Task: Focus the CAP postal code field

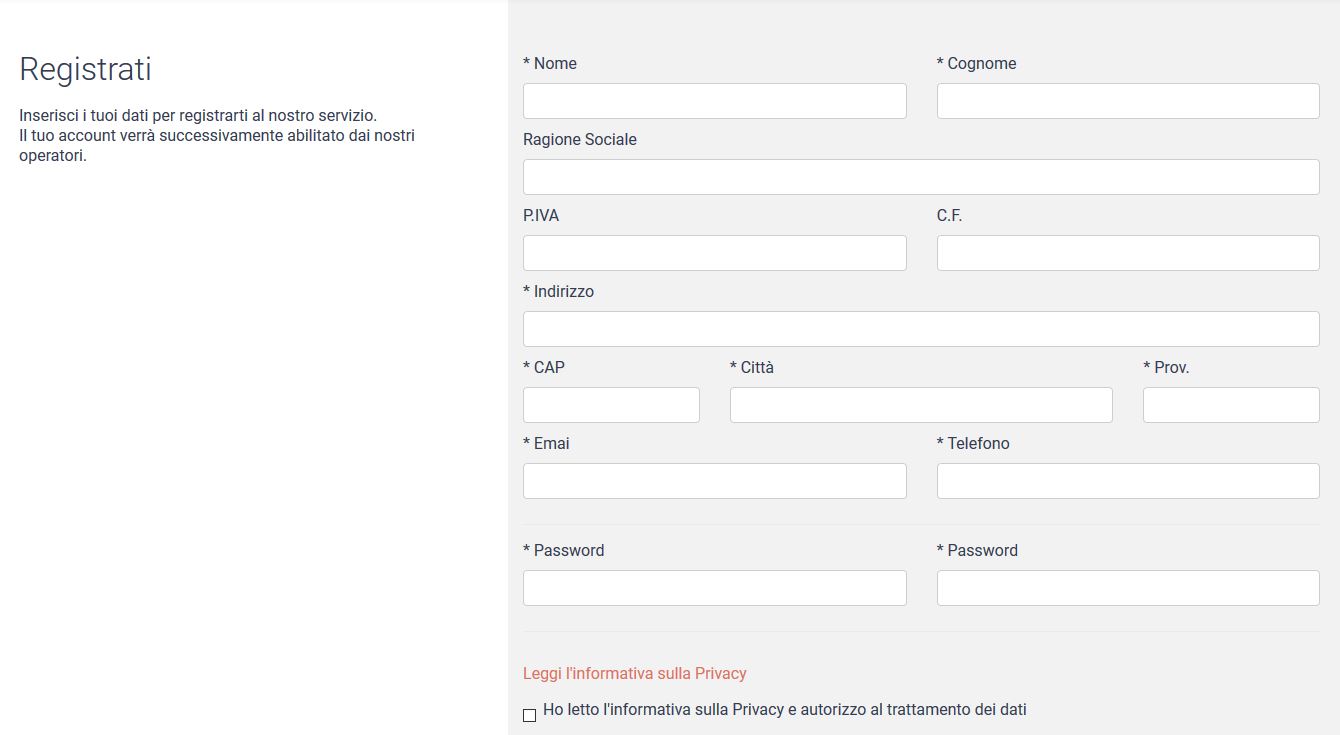Action: pyautogui.click(x=611, y=405)
